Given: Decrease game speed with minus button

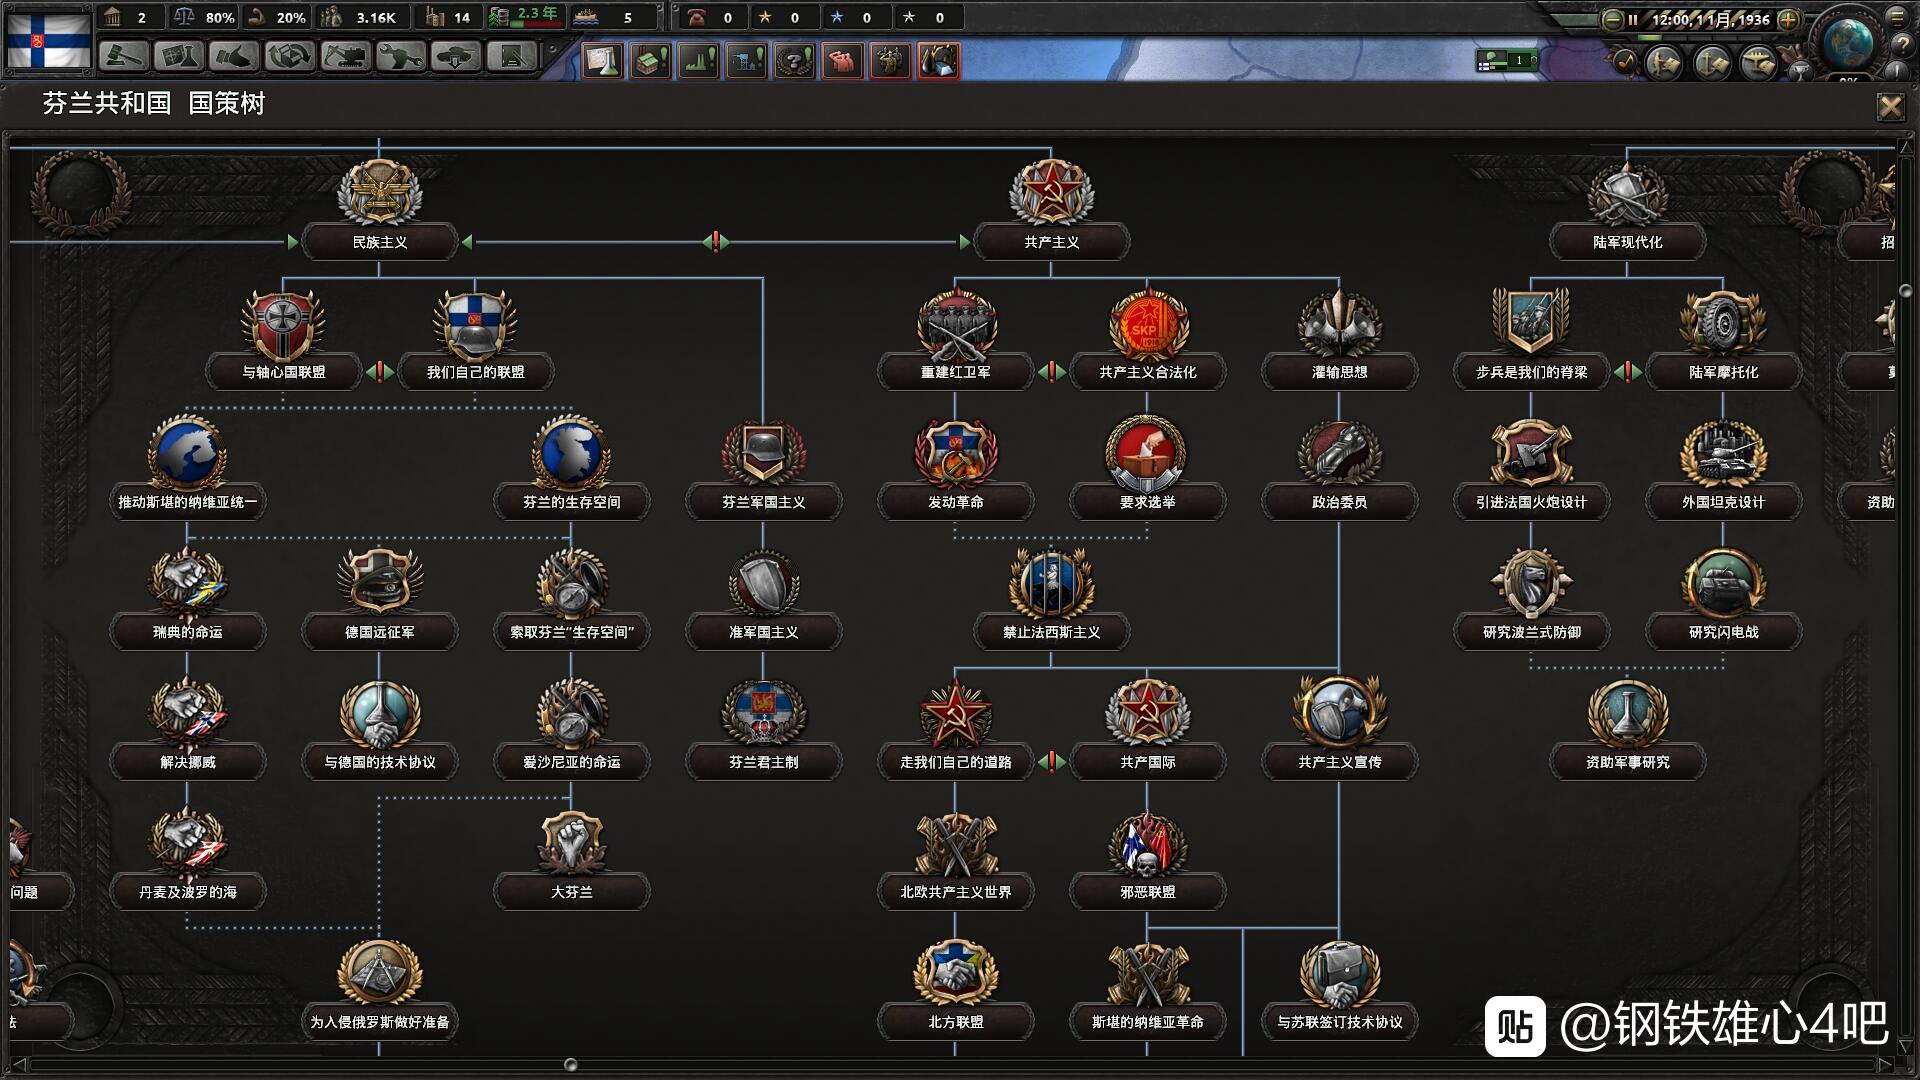Looking at the screenshot, I should (x=1612, y=19).
